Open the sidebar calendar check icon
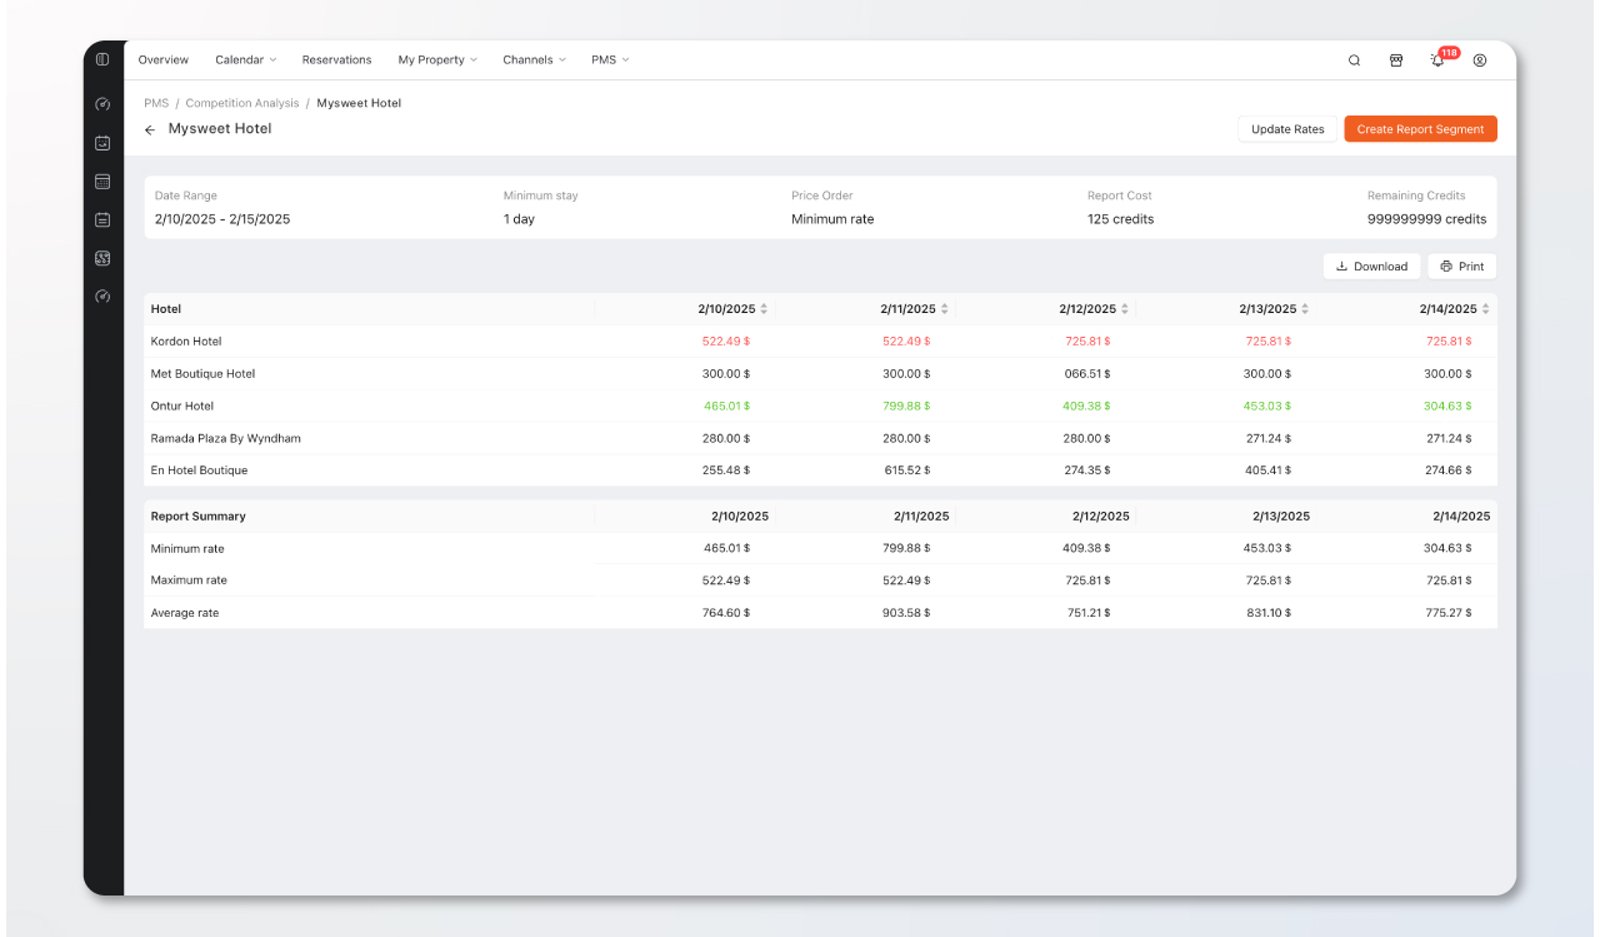This screenshot has width=1600, height=937. 102,143
